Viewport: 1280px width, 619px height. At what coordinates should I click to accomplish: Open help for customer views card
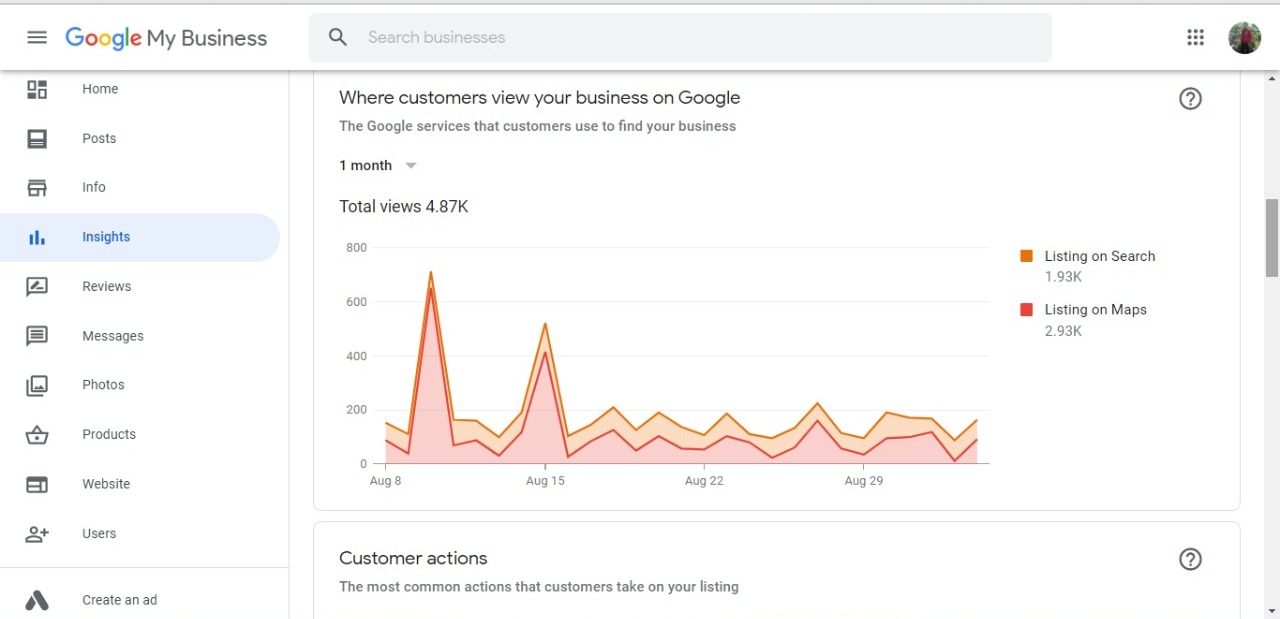[x=1190, y=98]
